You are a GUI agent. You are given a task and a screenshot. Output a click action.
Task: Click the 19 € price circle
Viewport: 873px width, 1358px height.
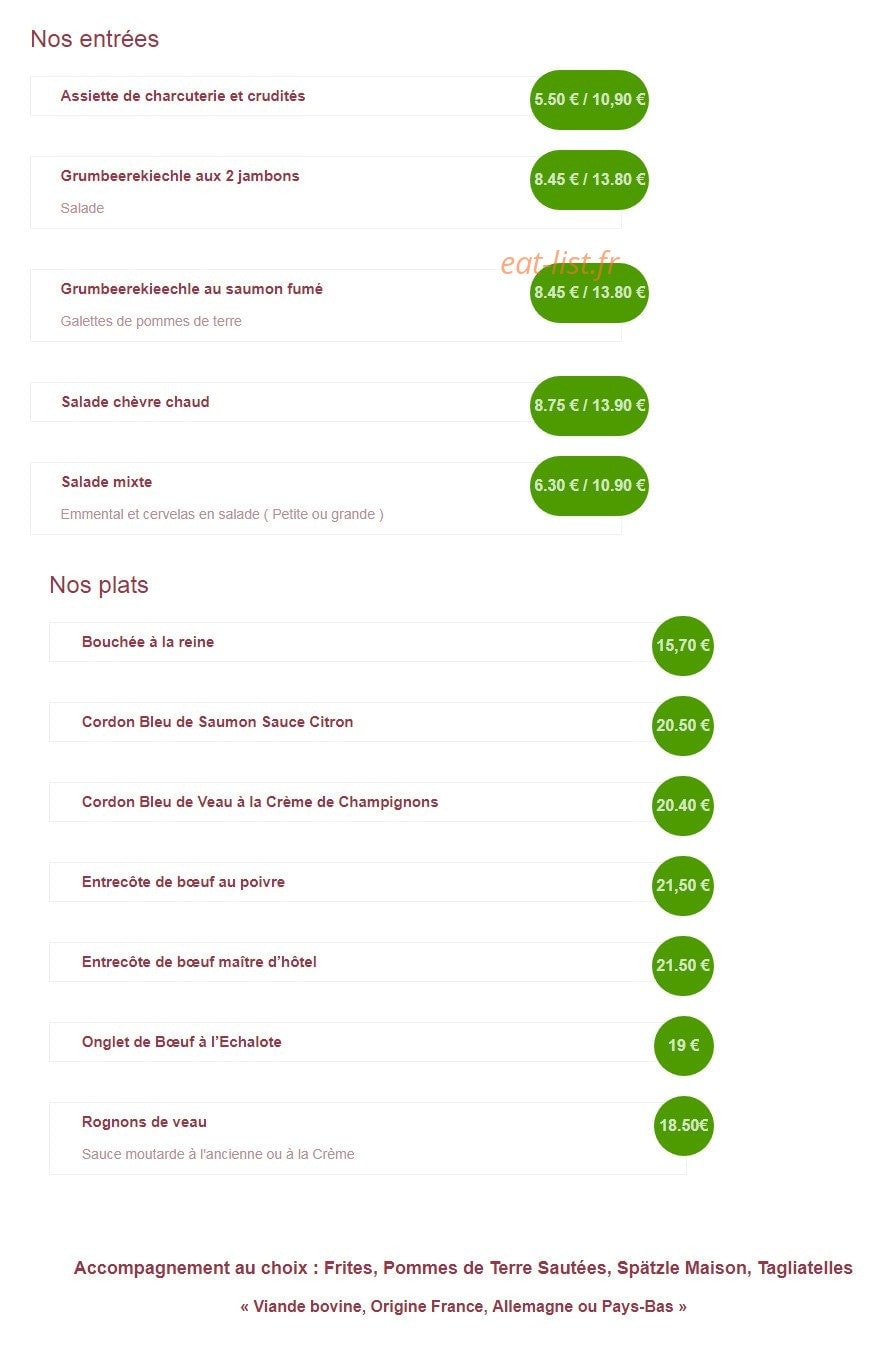pos(684,1046)
